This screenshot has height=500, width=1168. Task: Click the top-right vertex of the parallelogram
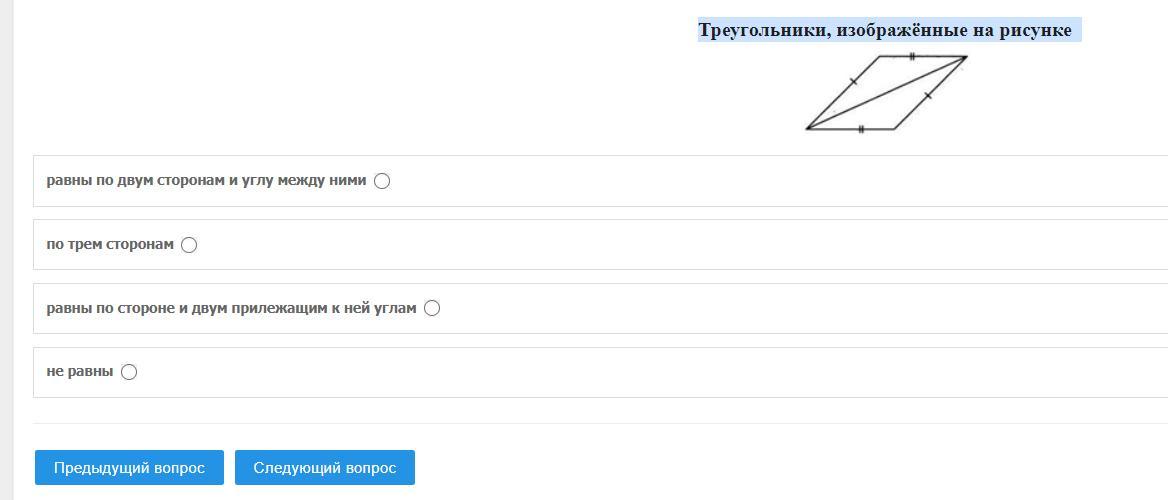tap(966, 57)
